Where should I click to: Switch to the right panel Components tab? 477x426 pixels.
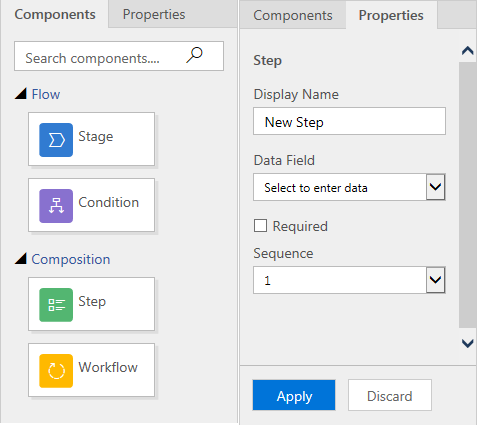(293, 15)
